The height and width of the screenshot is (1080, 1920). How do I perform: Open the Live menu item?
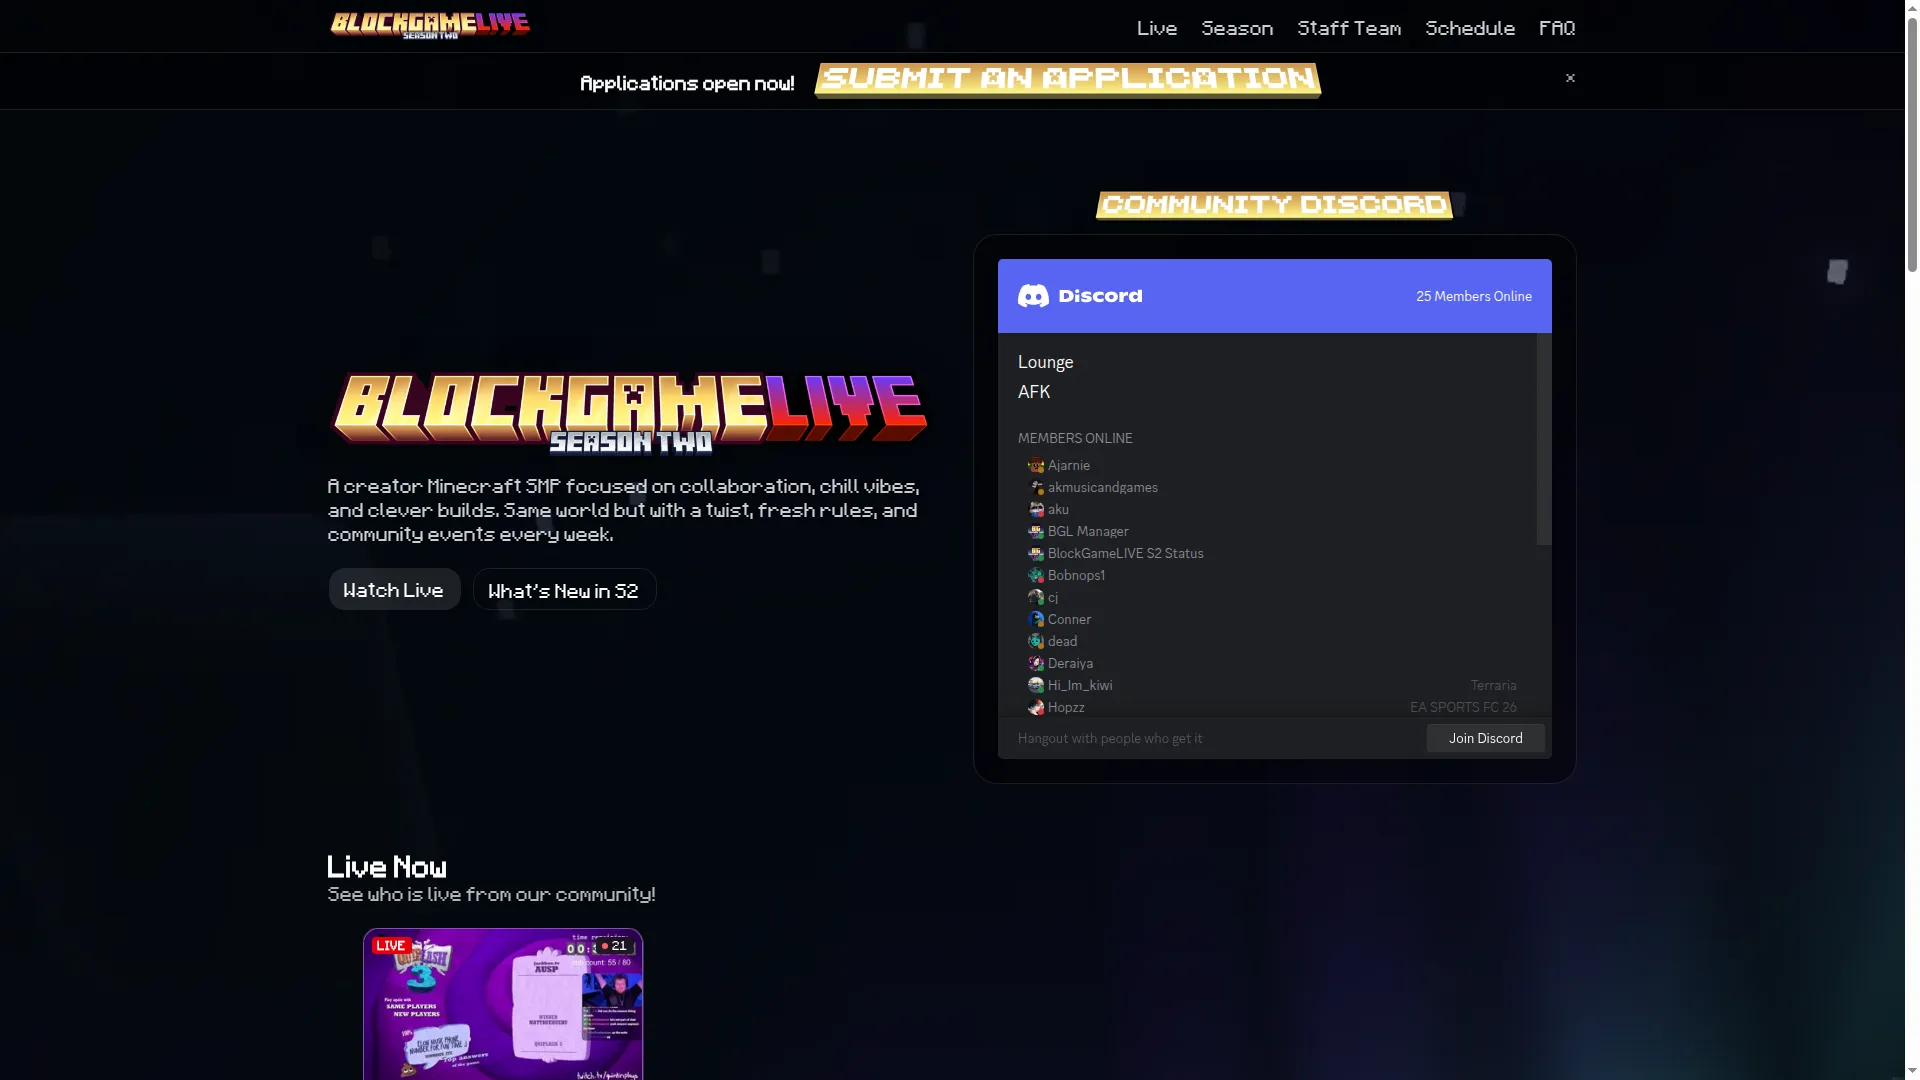(x=1157, y=28)
